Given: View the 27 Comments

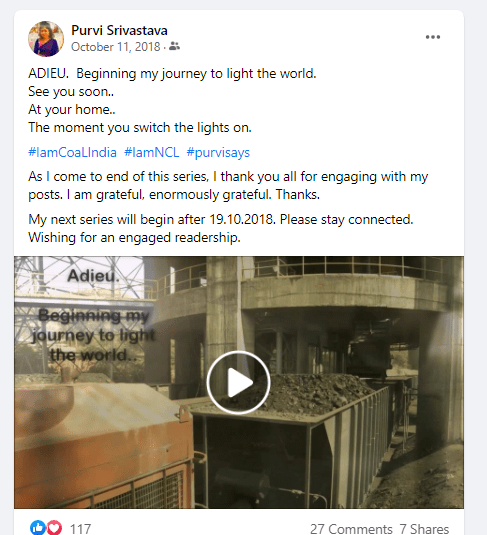Looking at the screenshot, I should 351,529.
